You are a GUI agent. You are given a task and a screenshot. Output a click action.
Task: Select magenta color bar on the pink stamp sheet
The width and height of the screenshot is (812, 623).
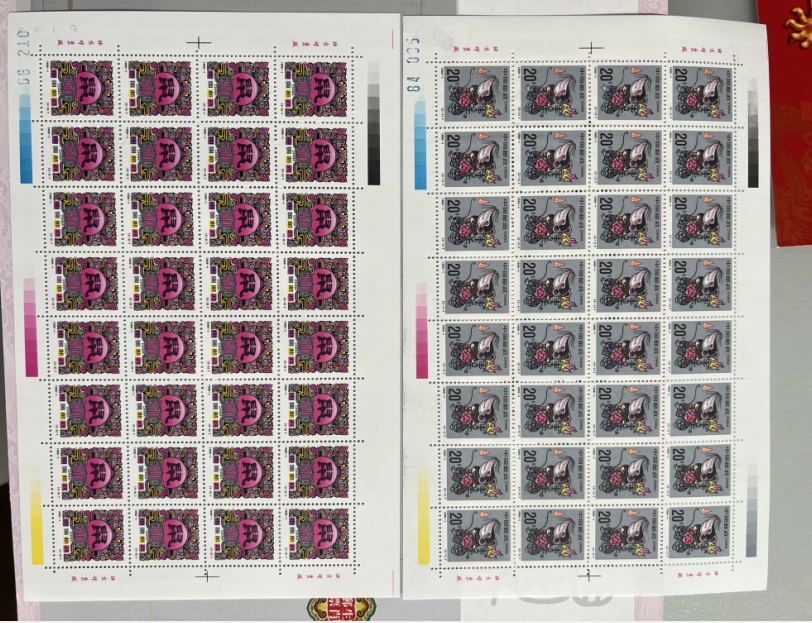(31, 327)
